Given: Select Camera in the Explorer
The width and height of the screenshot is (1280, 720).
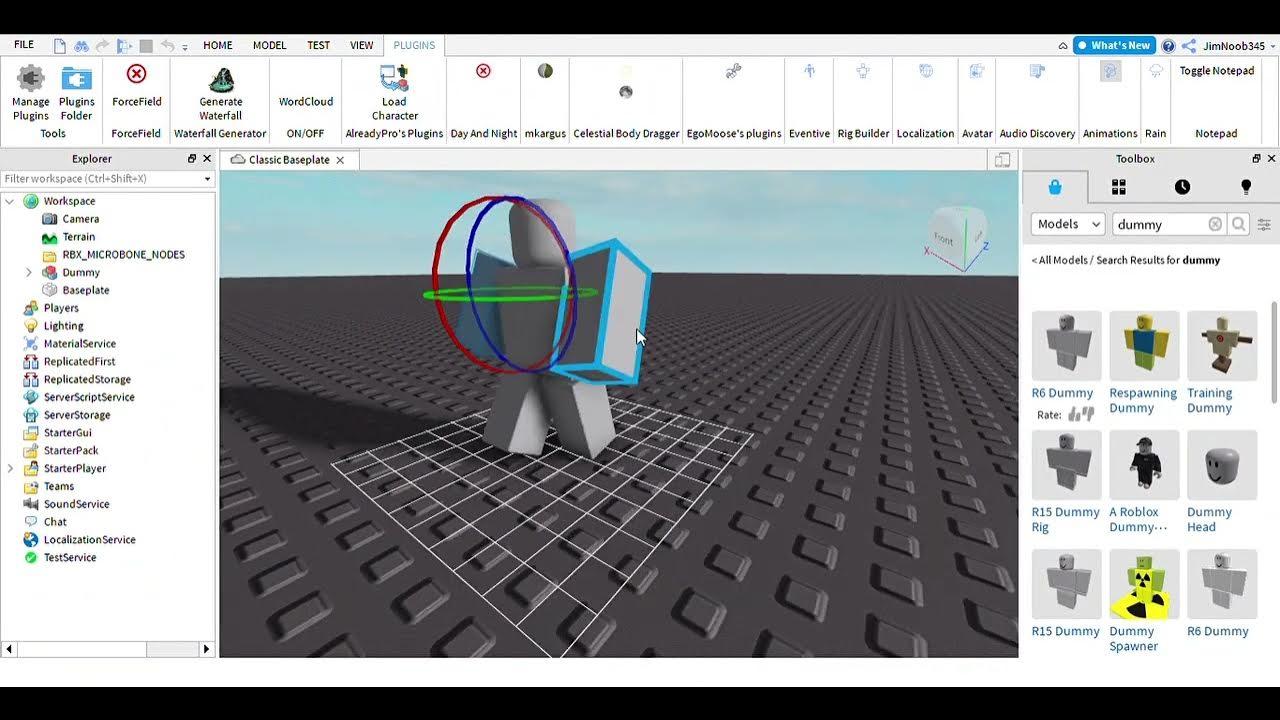Looking at the screenshot, I should (80, 219).
